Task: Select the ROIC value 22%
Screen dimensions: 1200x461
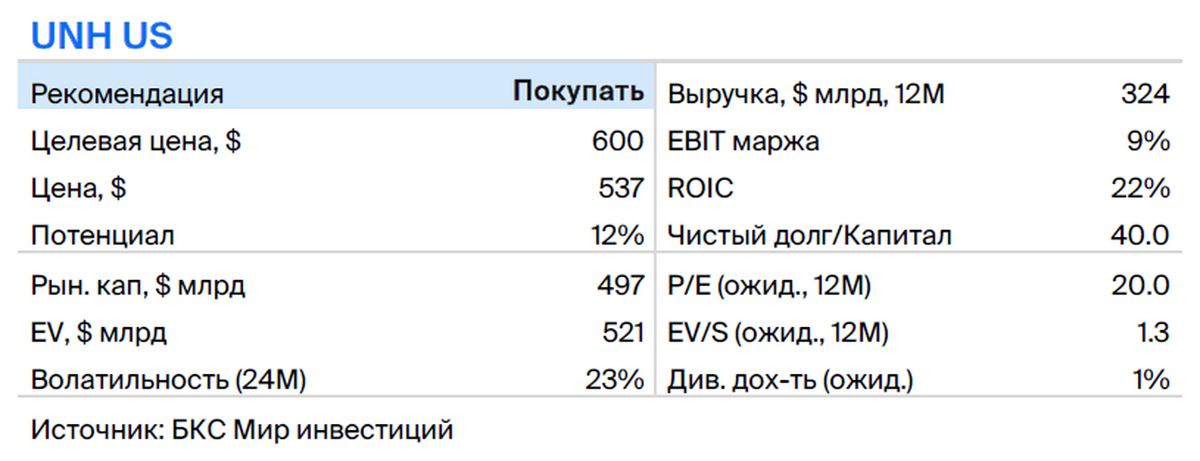Action: pyautogui.click(x=1142, y=190)
